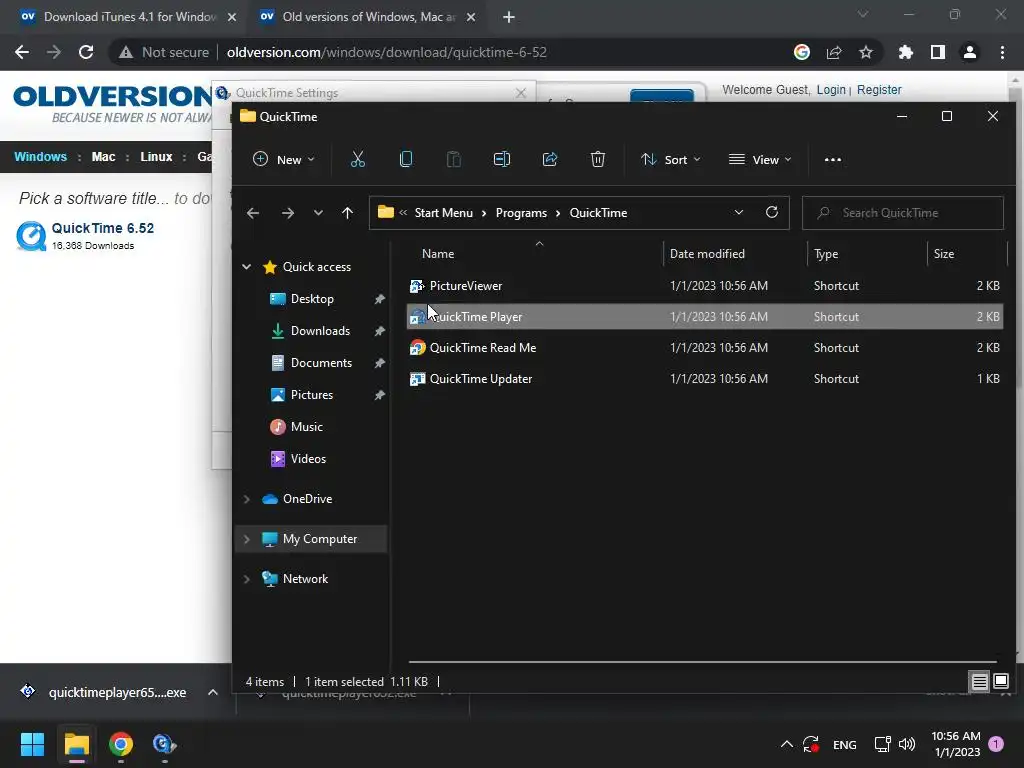The width and height of the screenshot is (1024, 768).
Task: Switch to large thumbnails view icon
Action: click(x=1001, y=682)
